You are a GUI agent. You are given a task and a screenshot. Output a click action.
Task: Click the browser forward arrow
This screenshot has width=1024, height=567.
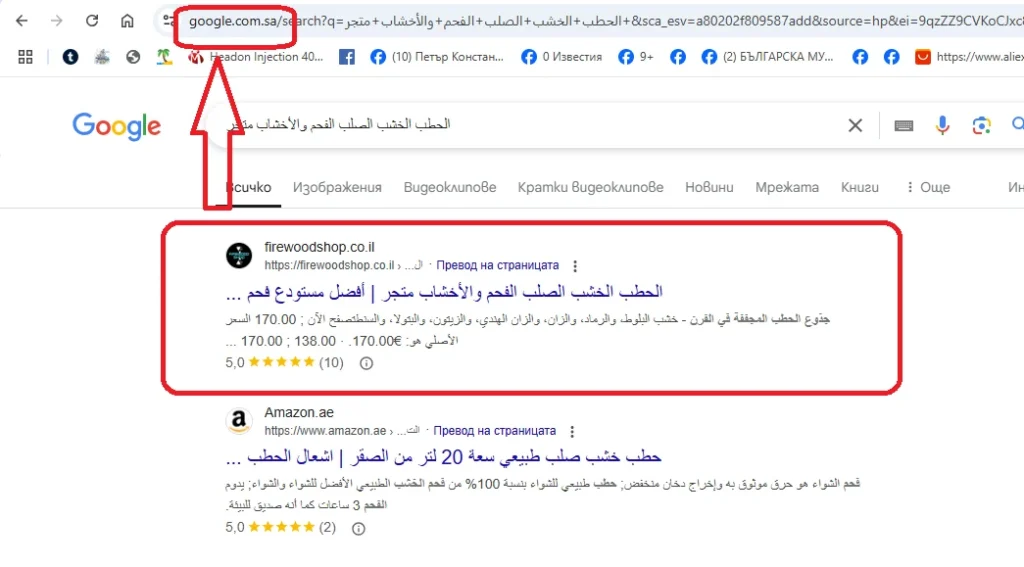[x=57, y=21]
